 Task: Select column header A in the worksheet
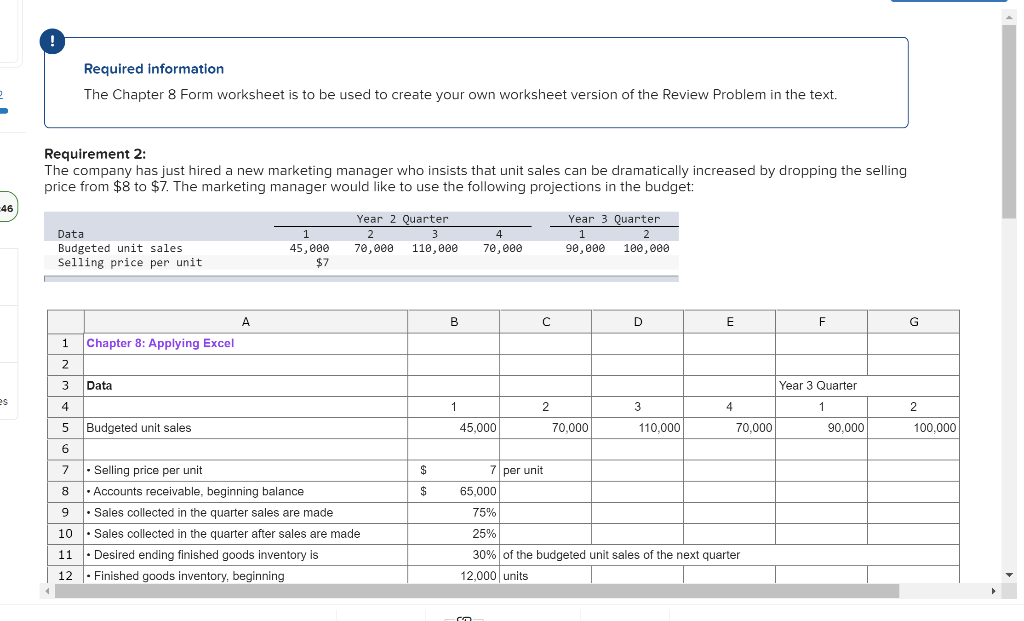(245, 321)
